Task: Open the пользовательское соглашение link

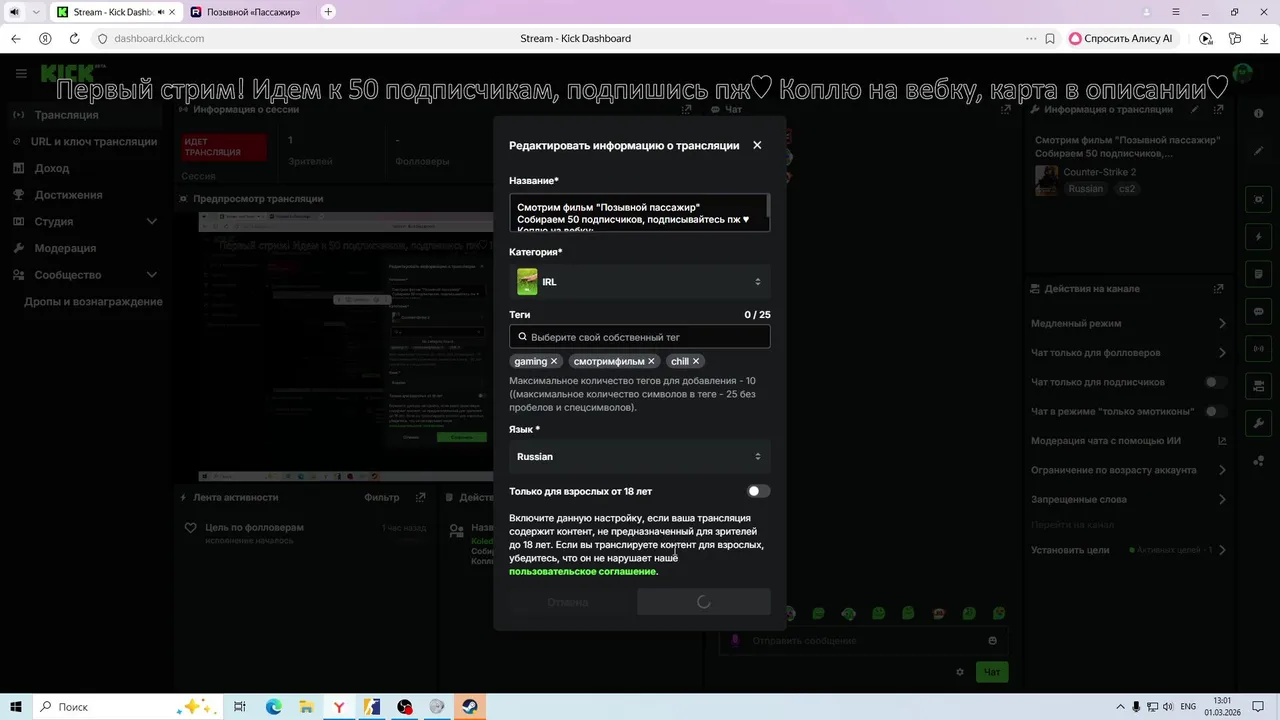Action: pyautogui.click(x=582, y=572)
